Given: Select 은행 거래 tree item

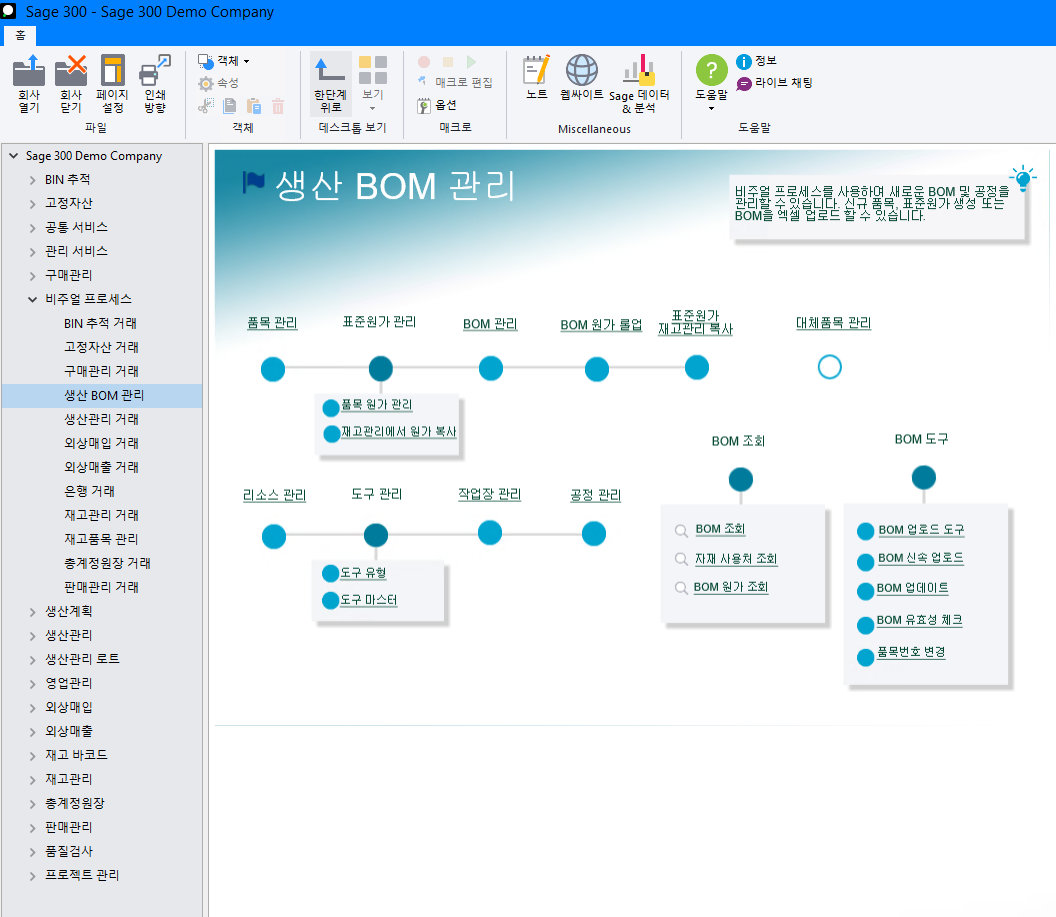Looking at the screenshot, I should (x=89, y=491).
